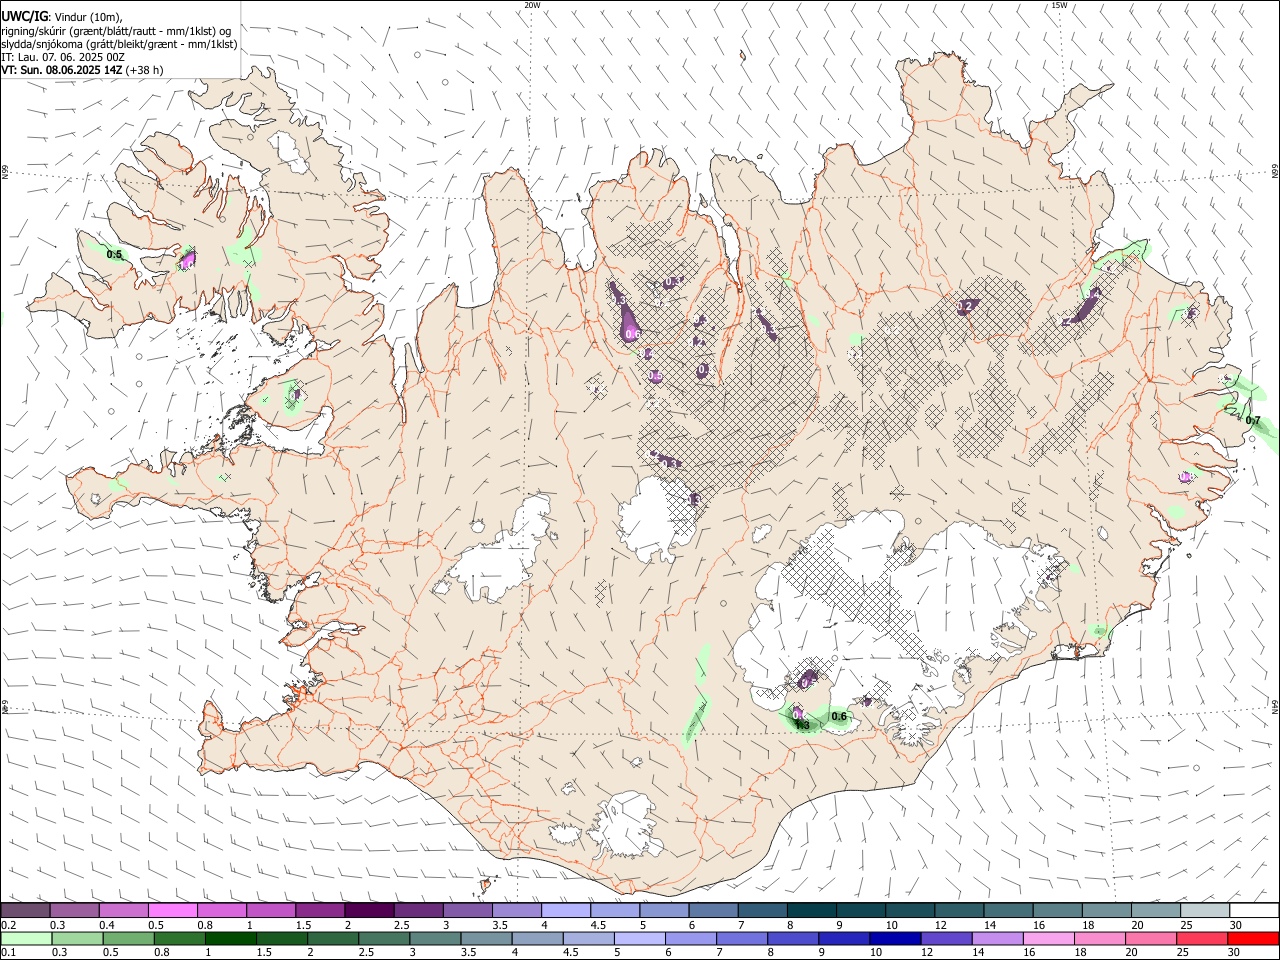Image resolution: width=1280 pixels, height=960 pixels.
Task: Click the 2.5 swatch in lower rain scale
Action: point(383,939)
